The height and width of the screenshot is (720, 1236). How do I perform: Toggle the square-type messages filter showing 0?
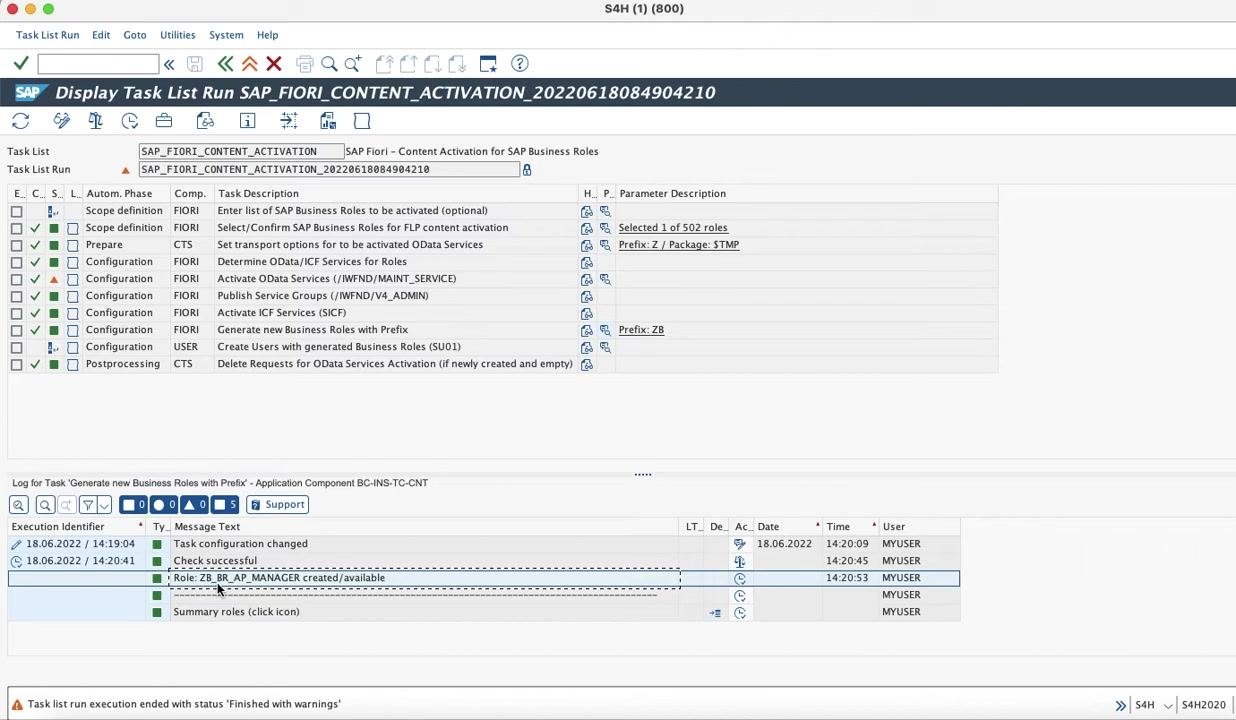(x=133, y=505)
